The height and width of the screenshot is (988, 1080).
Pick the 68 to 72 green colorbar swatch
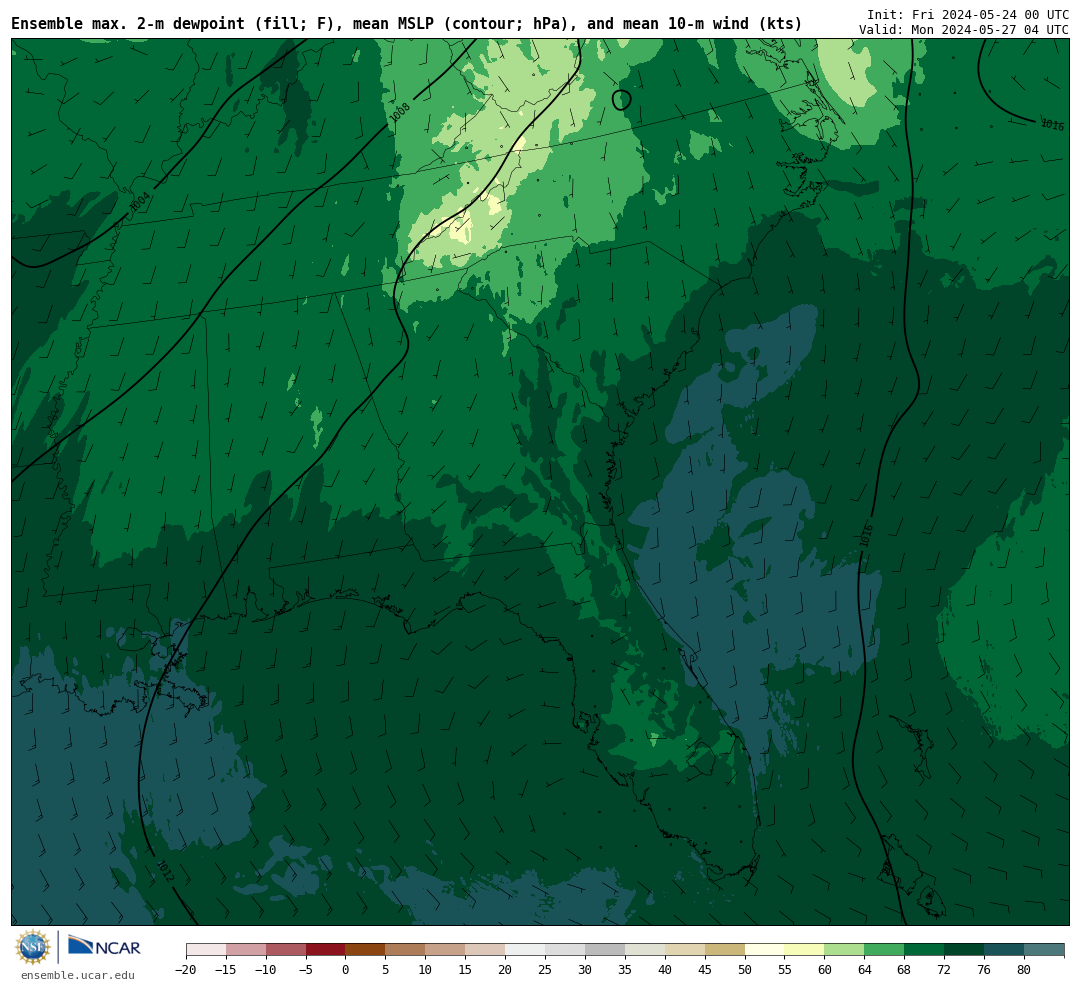[x=925, y=950]
